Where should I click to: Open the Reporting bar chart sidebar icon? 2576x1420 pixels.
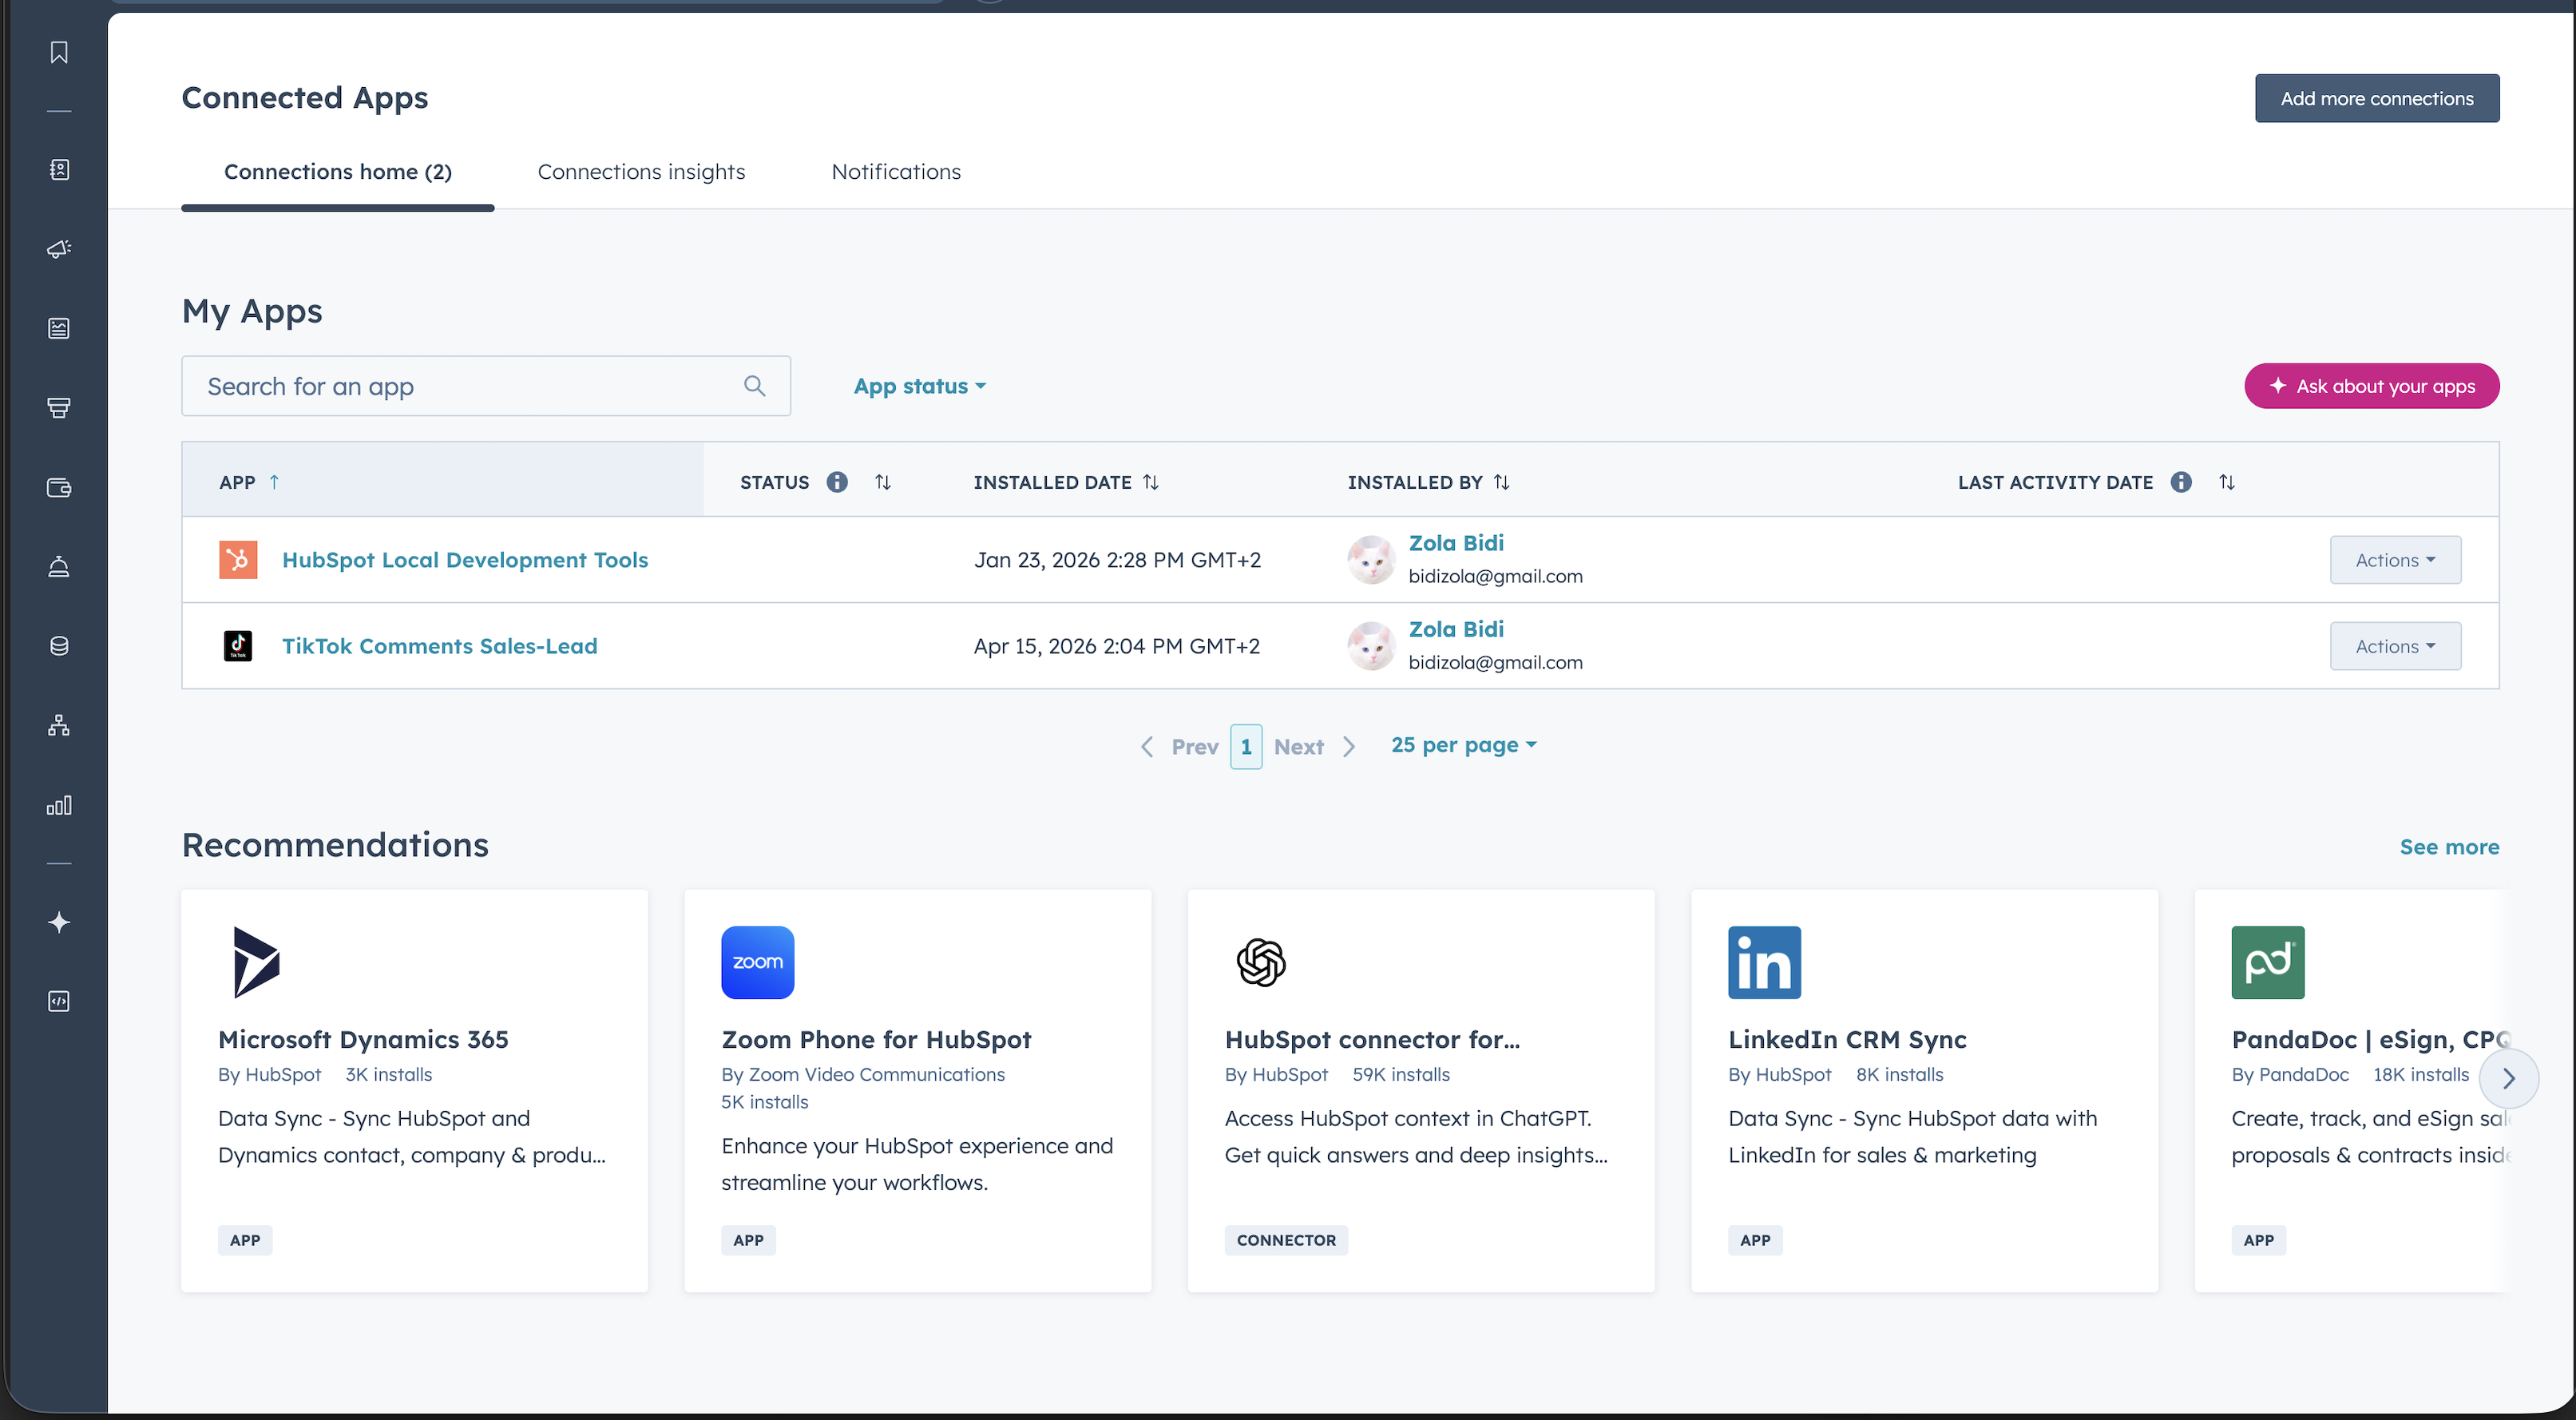59,805
